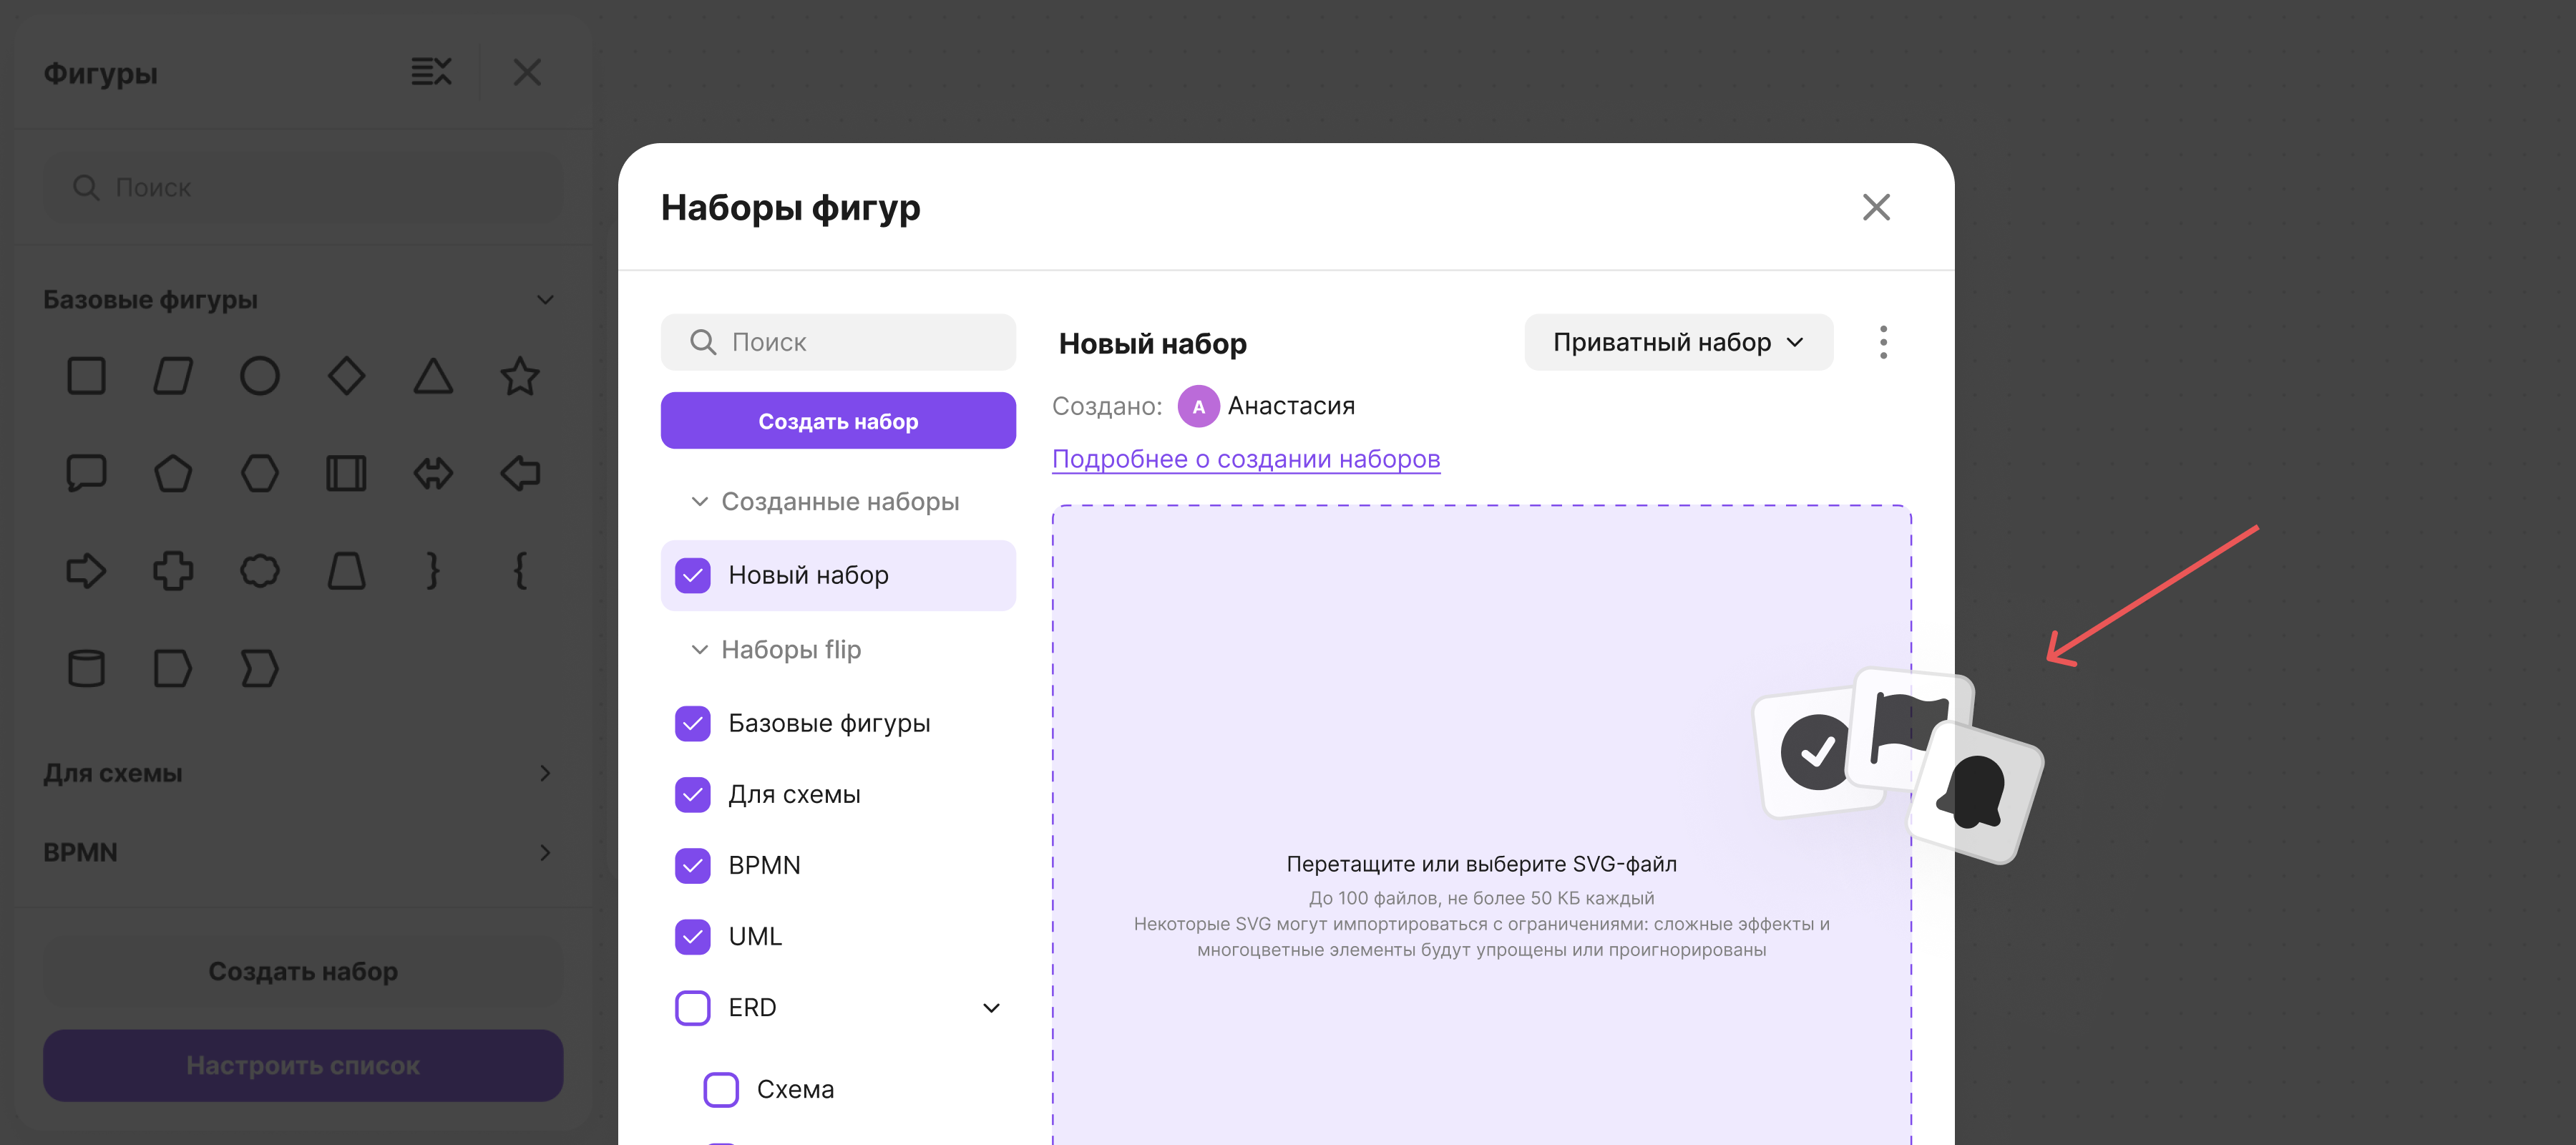Select the double-headed arrow shape
The image size is (2576, 1145).
(x=433, y=473)
